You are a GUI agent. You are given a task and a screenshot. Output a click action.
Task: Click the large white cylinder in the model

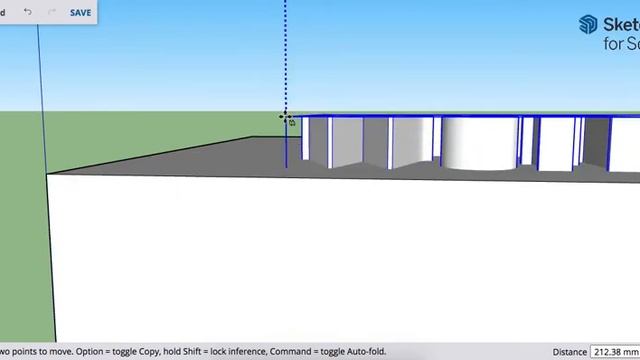pos(480,143)
